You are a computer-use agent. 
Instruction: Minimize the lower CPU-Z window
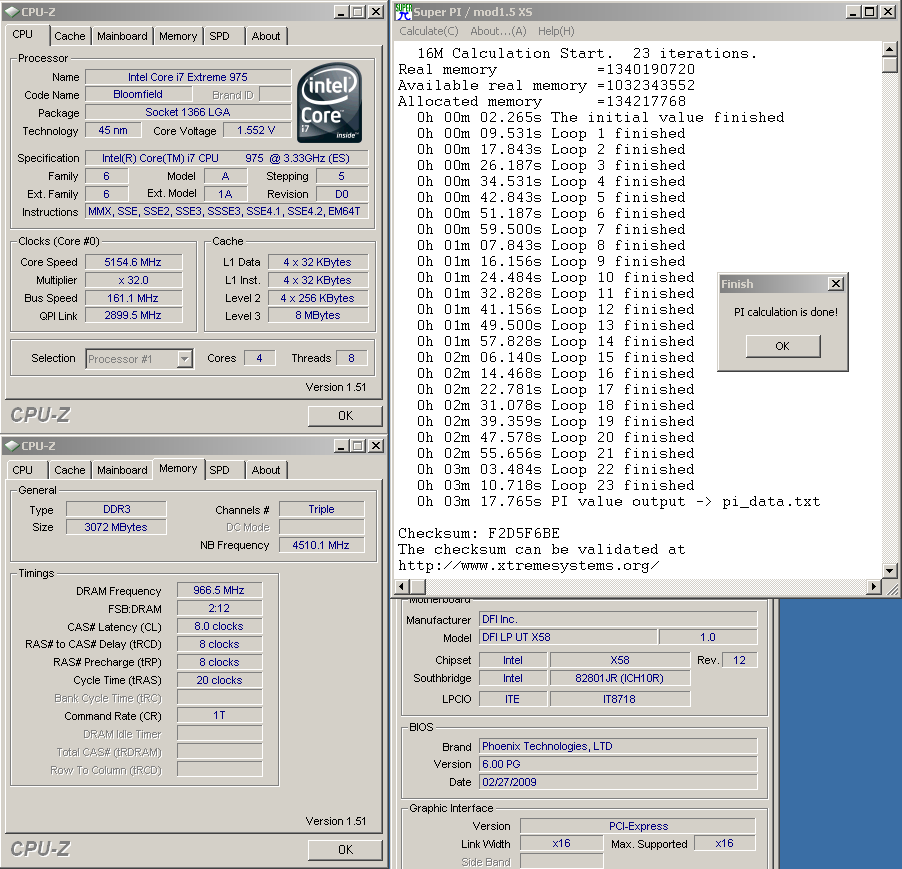tap(341, 446)
